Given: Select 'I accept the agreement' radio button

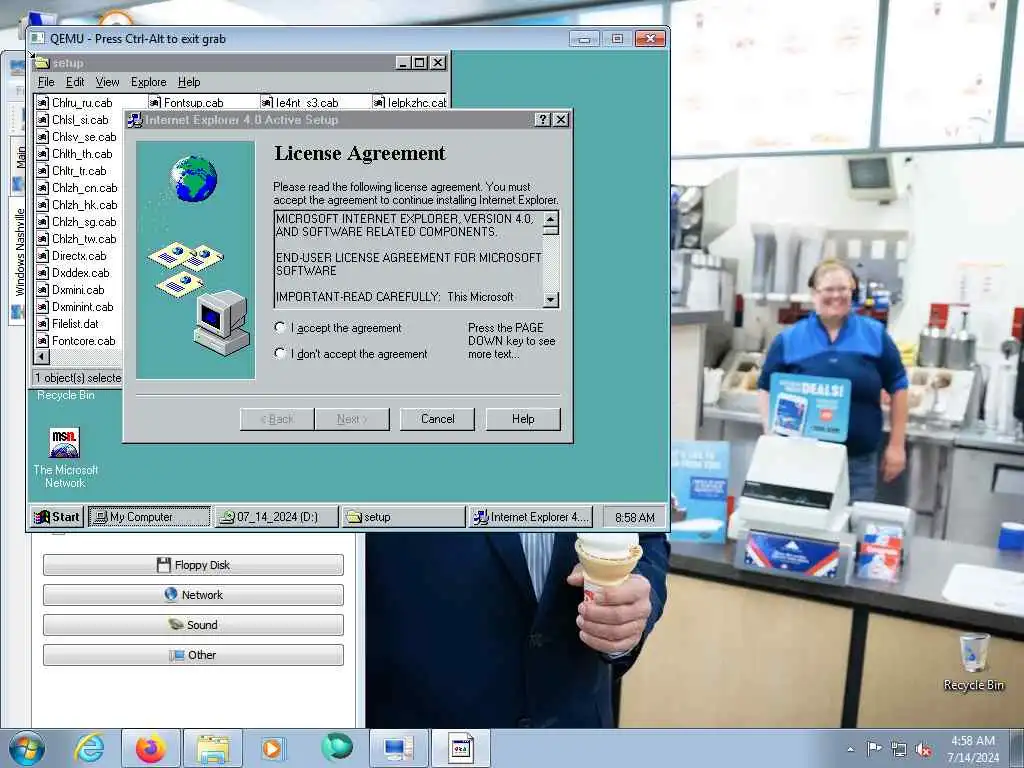Looking at the screenshot, I should 280,327.
